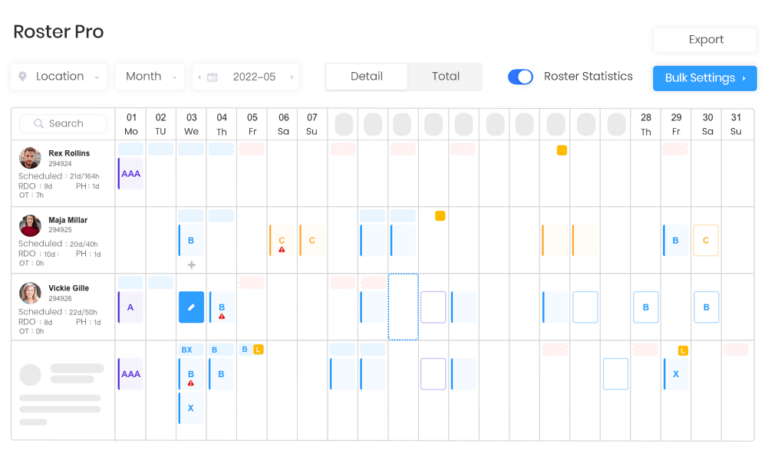Switch to the Detail tab
768x453 pixels.
(x=366, y=77)
